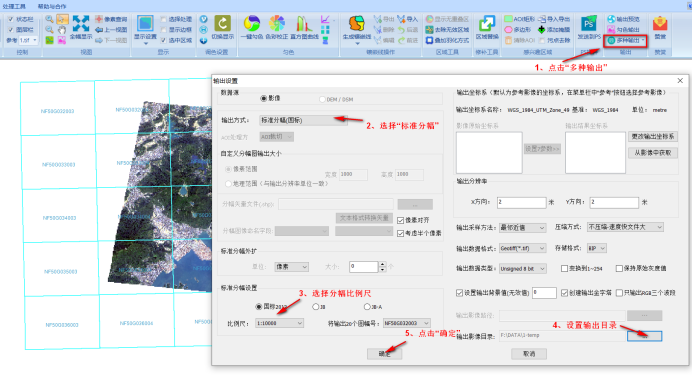Open the 多种输出 multiple output dropdown
The width and height of the screenshot is (692, 379).
coord(625,41)
